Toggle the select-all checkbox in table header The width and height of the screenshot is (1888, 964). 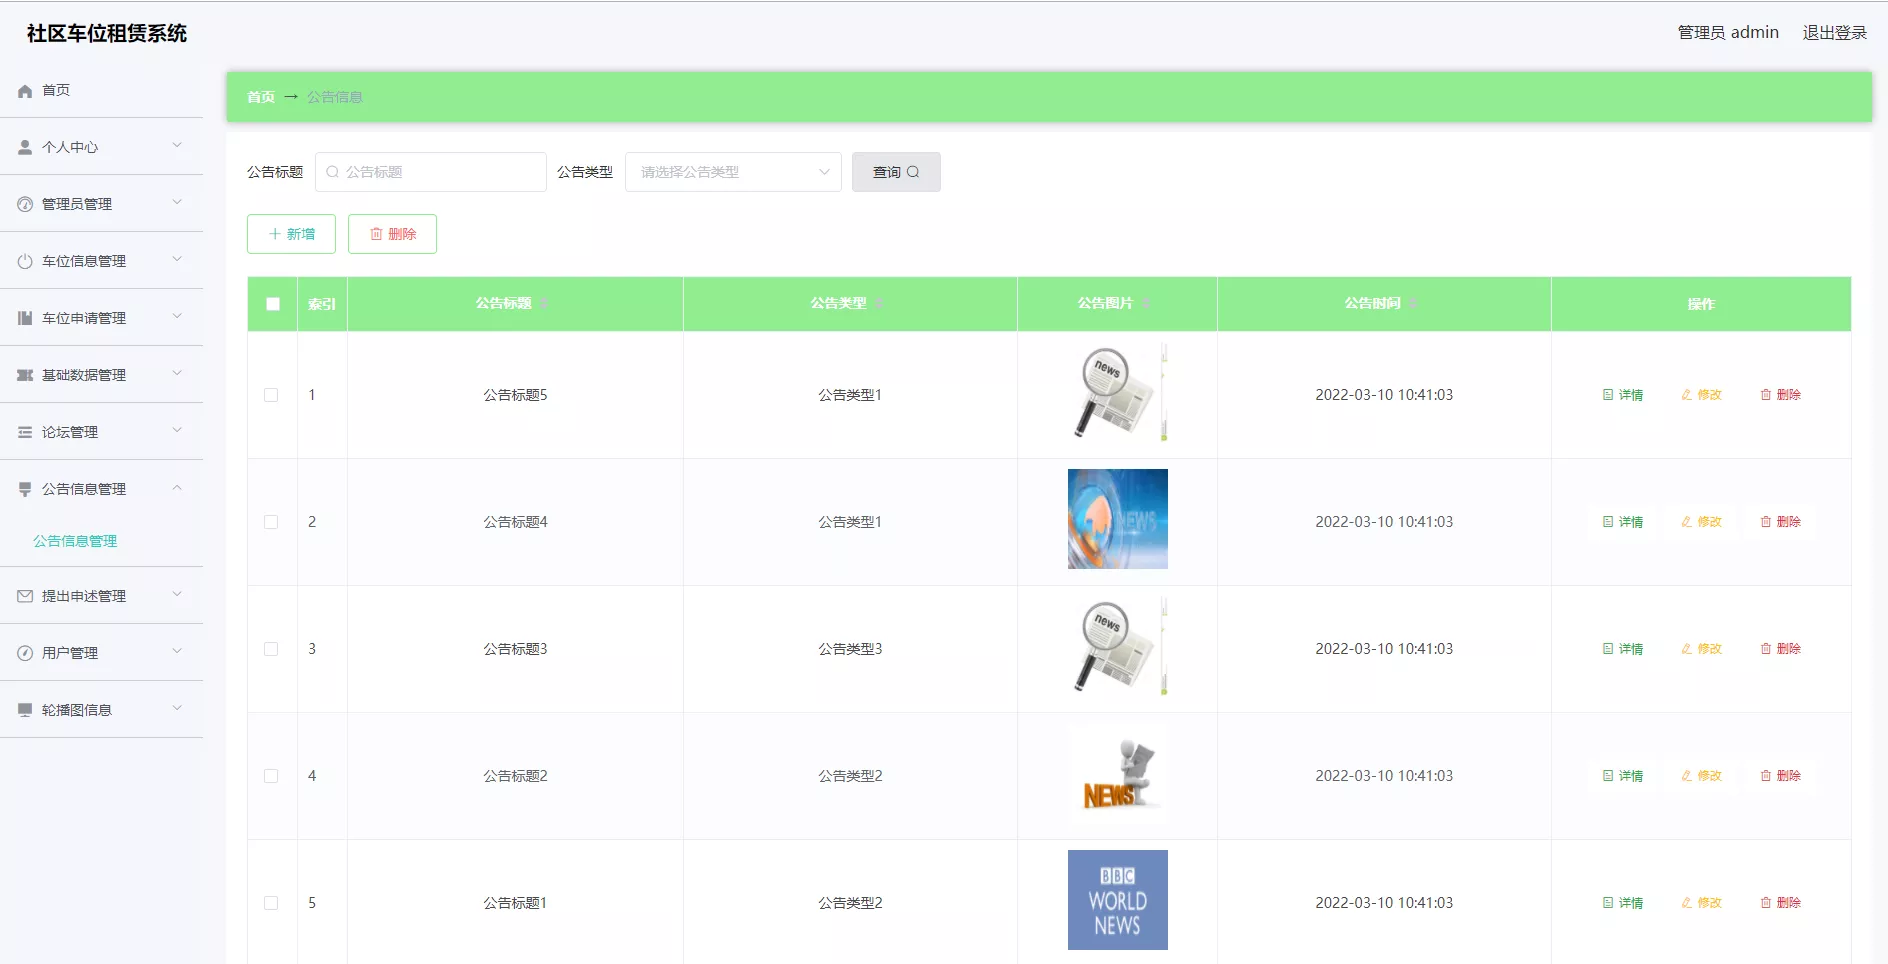(273, 304)
